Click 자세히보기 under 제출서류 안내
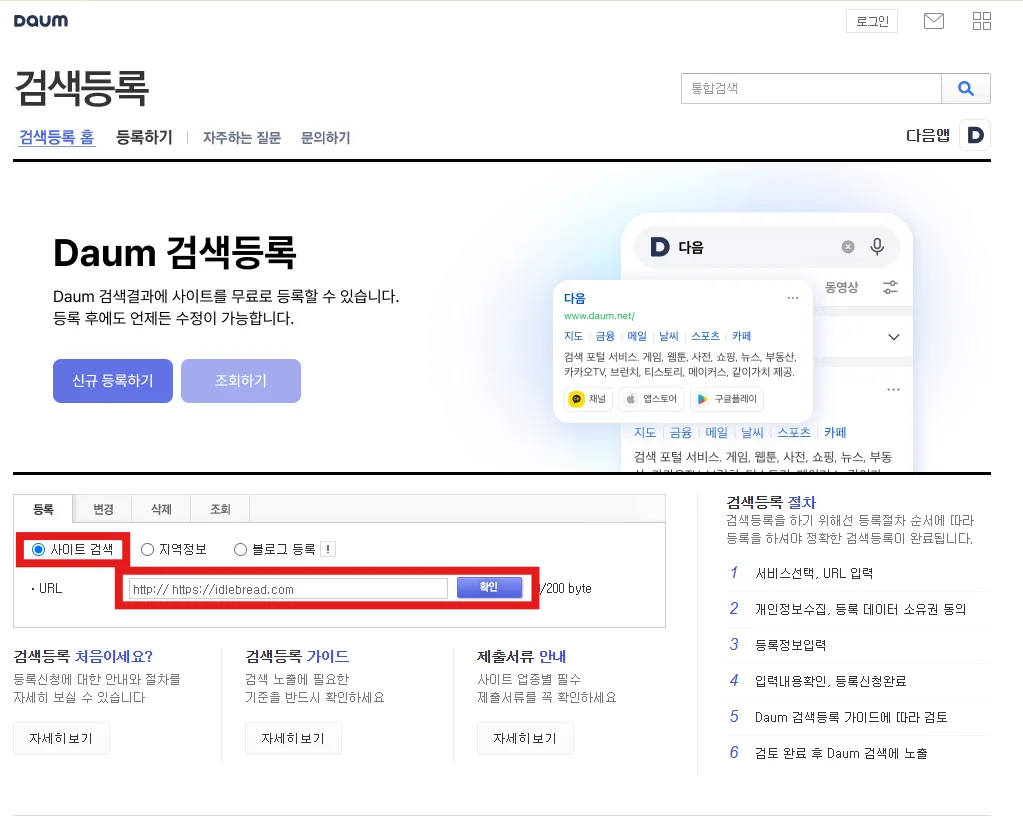The width and height of the screenshot is (1023, 821). coord(525,738)
